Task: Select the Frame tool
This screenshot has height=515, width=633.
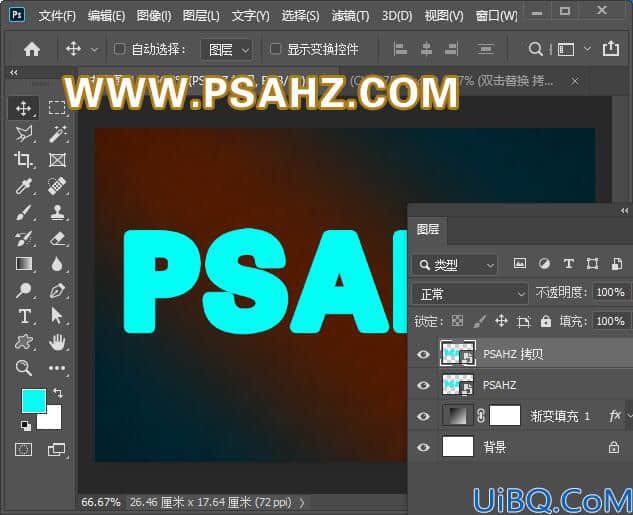Action: 57,160
